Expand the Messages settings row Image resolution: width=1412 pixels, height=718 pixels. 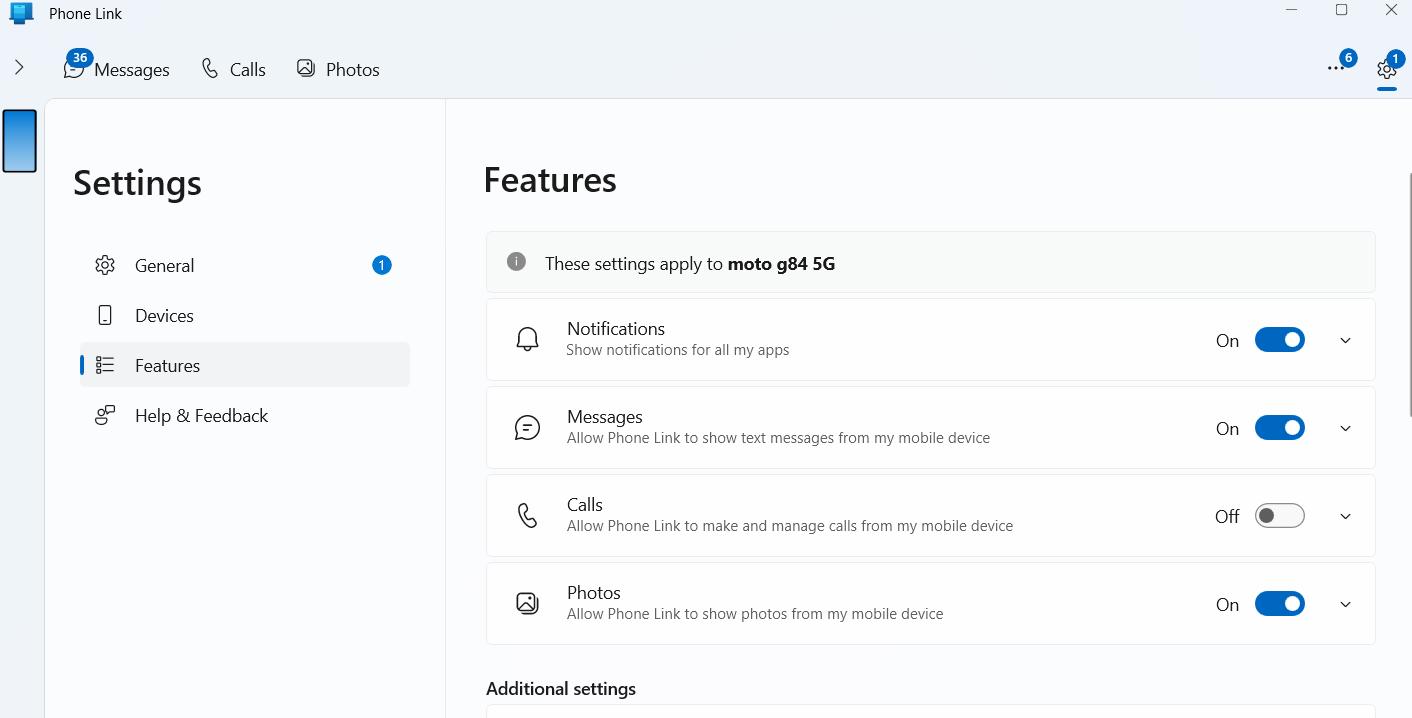[x=1345, y=428]
